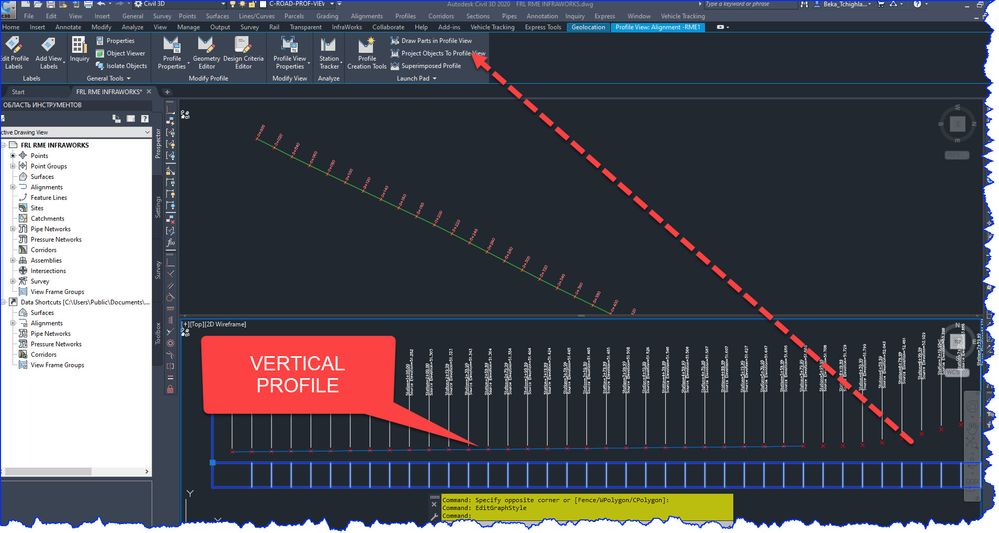Open Design Criteria Editor
This screenshot has width=999, height=533.
tap(243, 52)
